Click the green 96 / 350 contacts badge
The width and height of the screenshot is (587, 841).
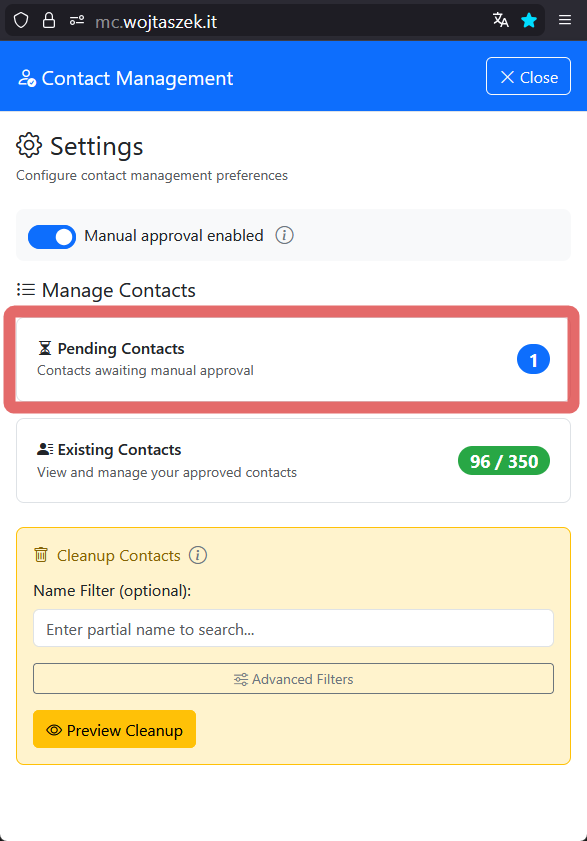pyautogui.click(x=503, y=460)
